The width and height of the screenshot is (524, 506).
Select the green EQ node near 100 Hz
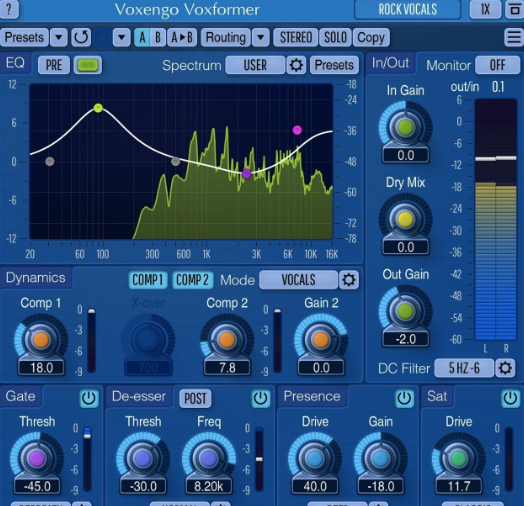pos(98,108)
